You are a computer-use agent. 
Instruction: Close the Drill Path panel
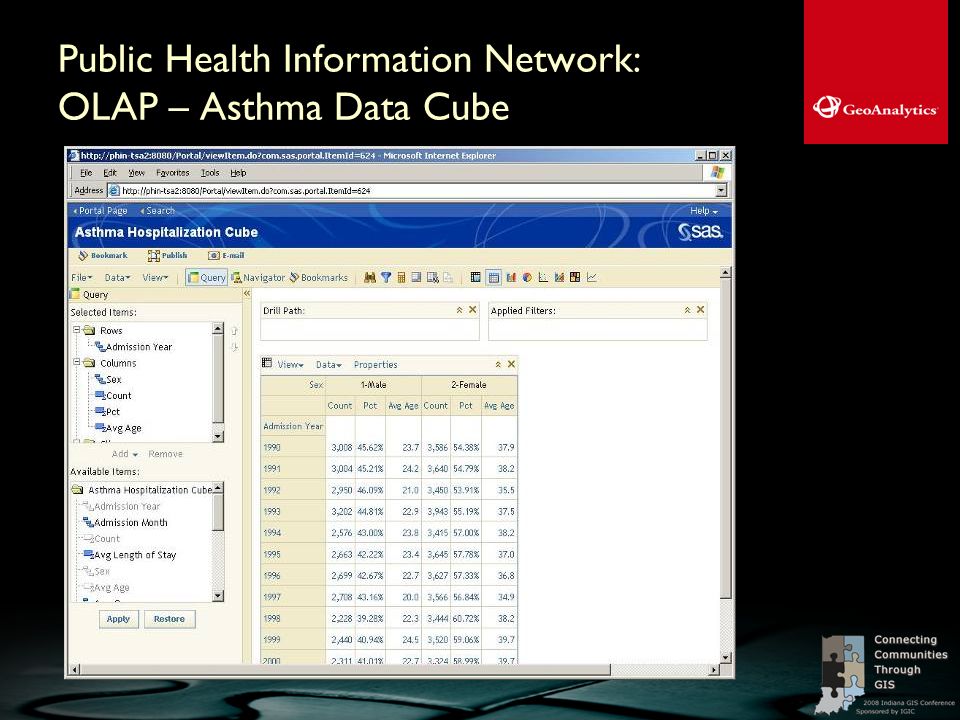coord(473,310)
